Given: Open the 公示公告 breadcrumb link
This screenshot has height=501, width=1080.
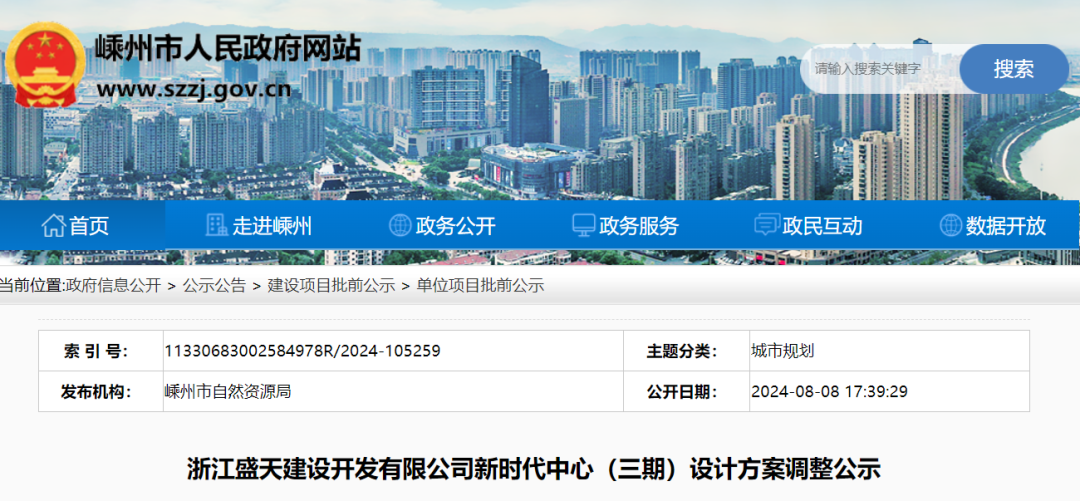Looking at the screenshot, I should tap(214, 285).
